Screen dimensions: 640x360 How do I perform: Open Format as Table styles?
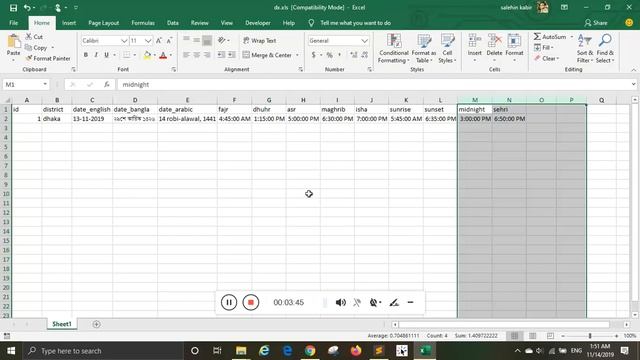pyautogui.click(x=424, y=49)
